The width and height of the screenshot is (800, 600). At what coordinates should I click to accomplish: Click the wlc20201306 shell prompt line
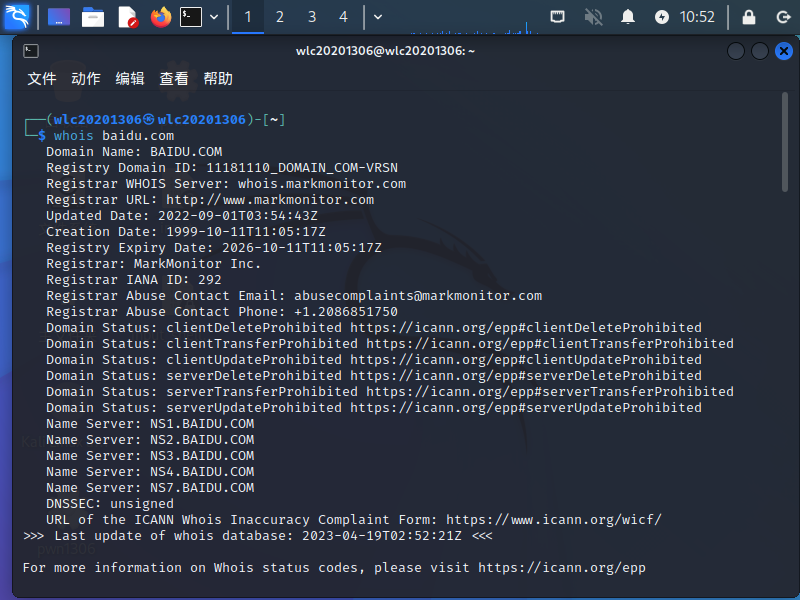tap(155, 119)
